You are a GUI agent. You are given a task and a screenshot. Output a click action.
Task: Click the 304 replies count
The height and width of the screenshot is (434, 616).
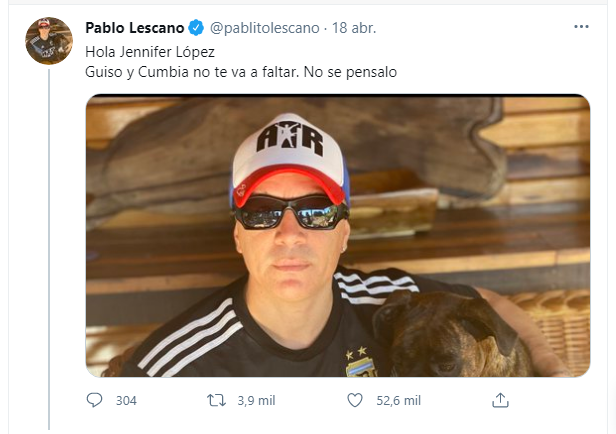tap(126, 401)
